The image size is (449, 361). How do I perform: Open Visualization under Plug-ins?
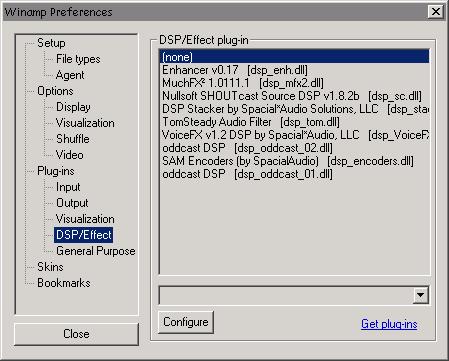tap(85, 219)
